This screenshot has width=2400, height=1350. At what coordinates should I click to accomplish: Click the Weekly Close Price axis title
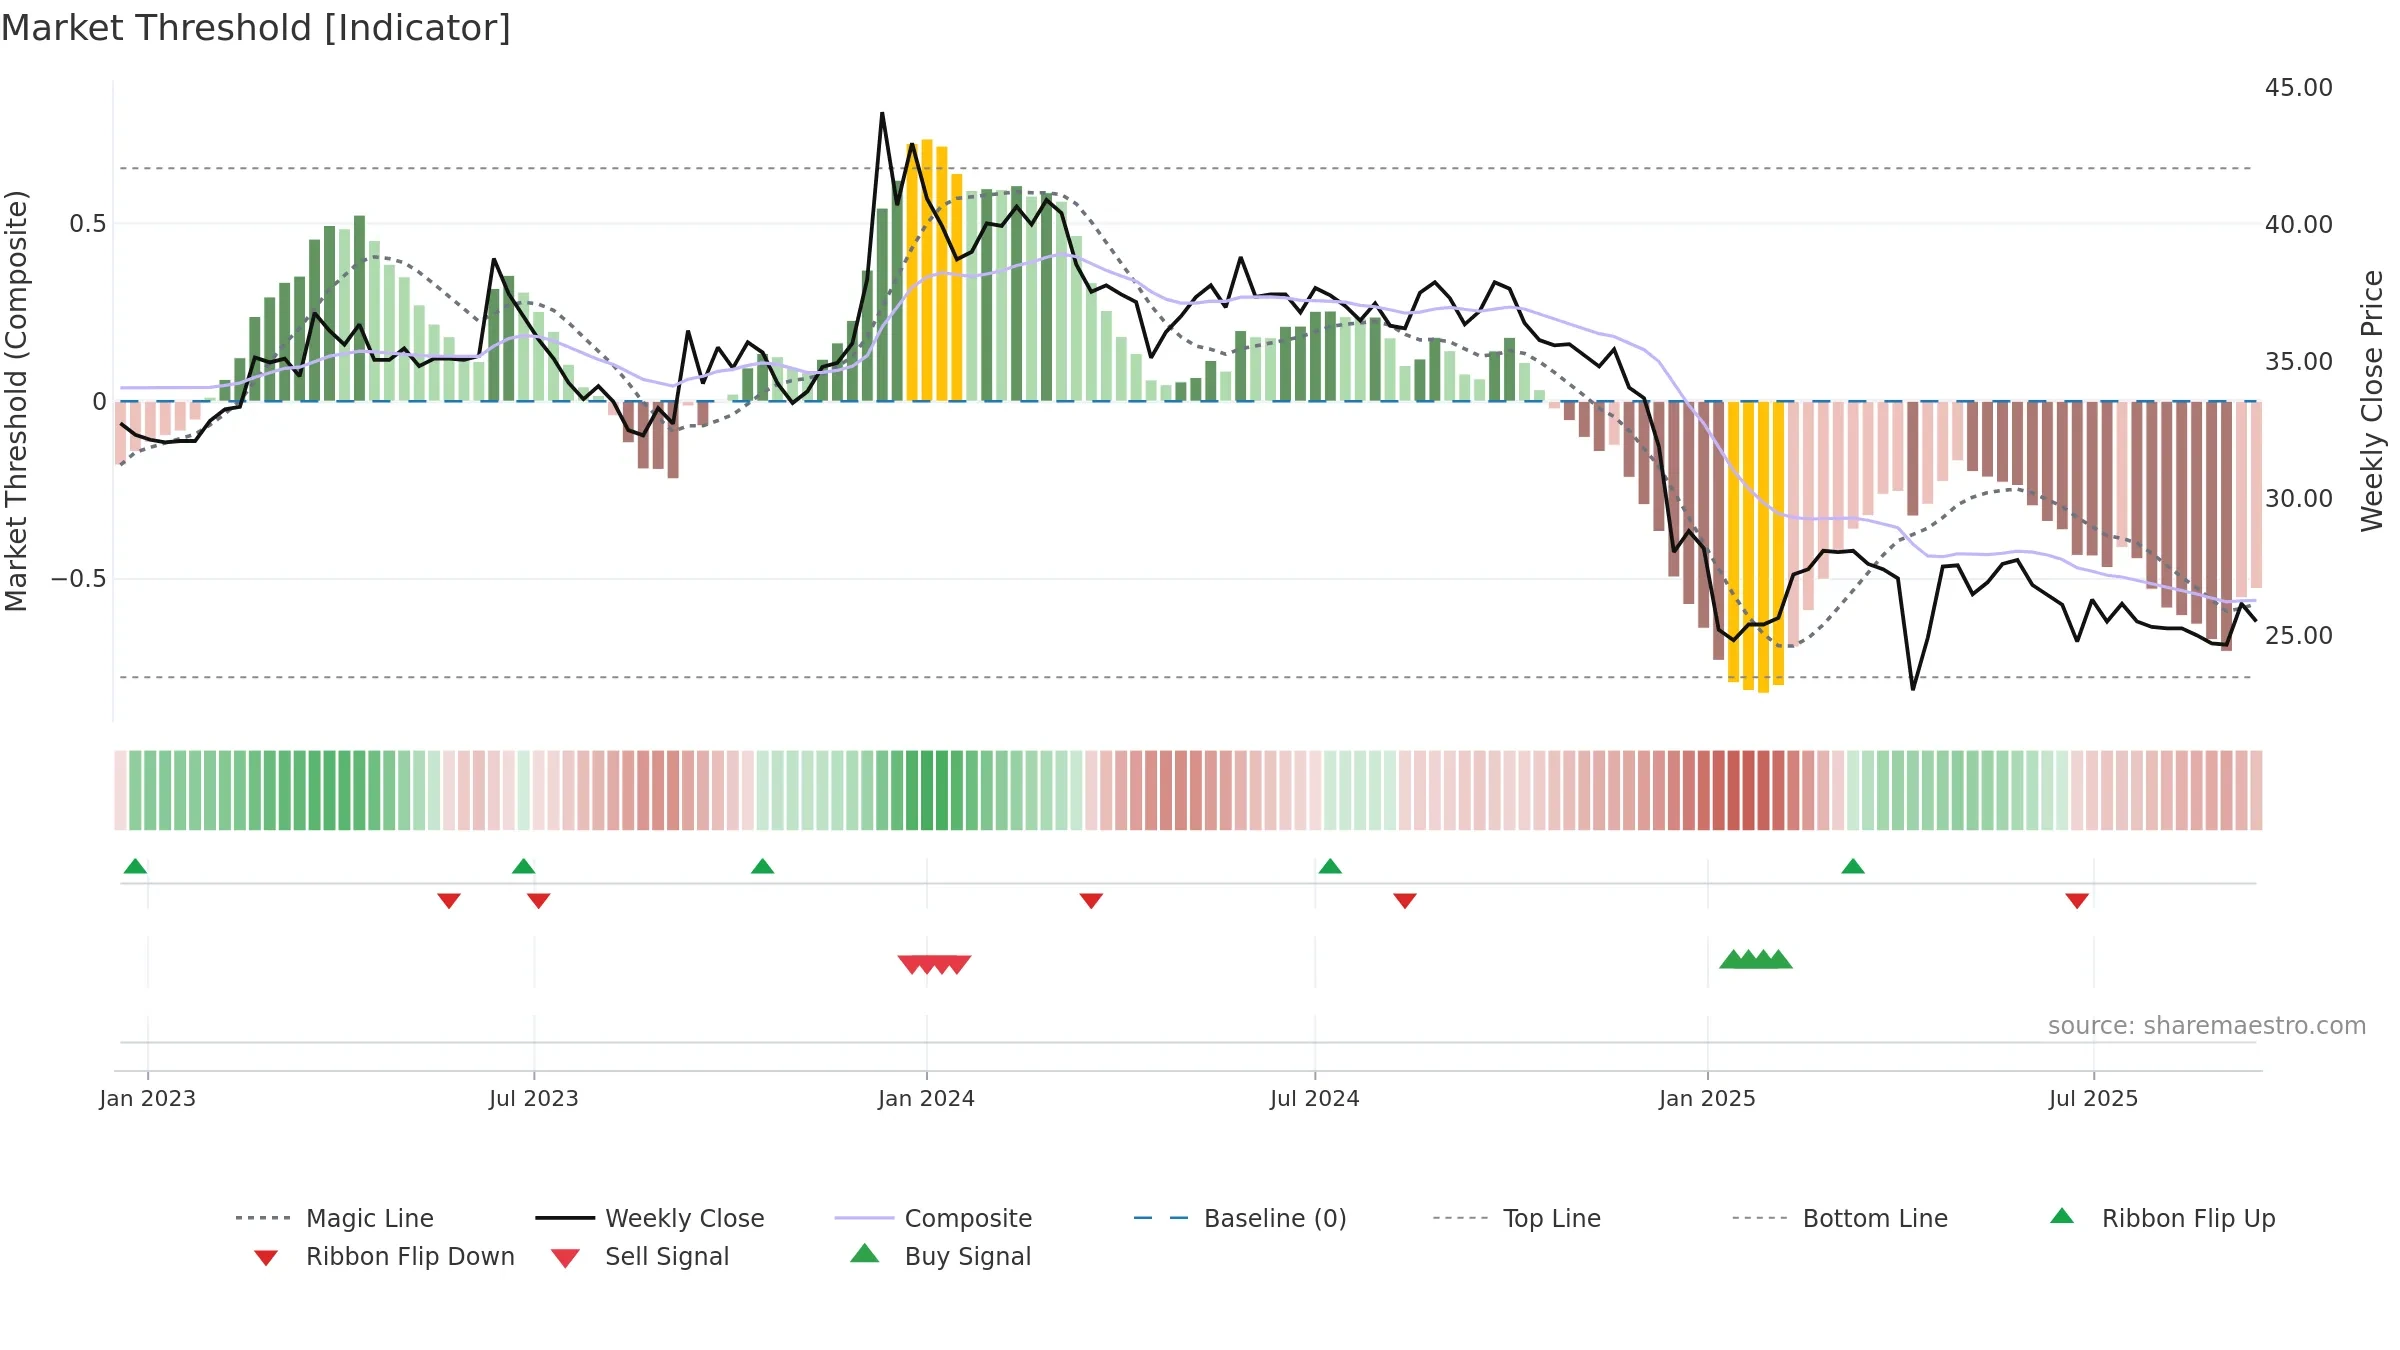click(2372, 401)
